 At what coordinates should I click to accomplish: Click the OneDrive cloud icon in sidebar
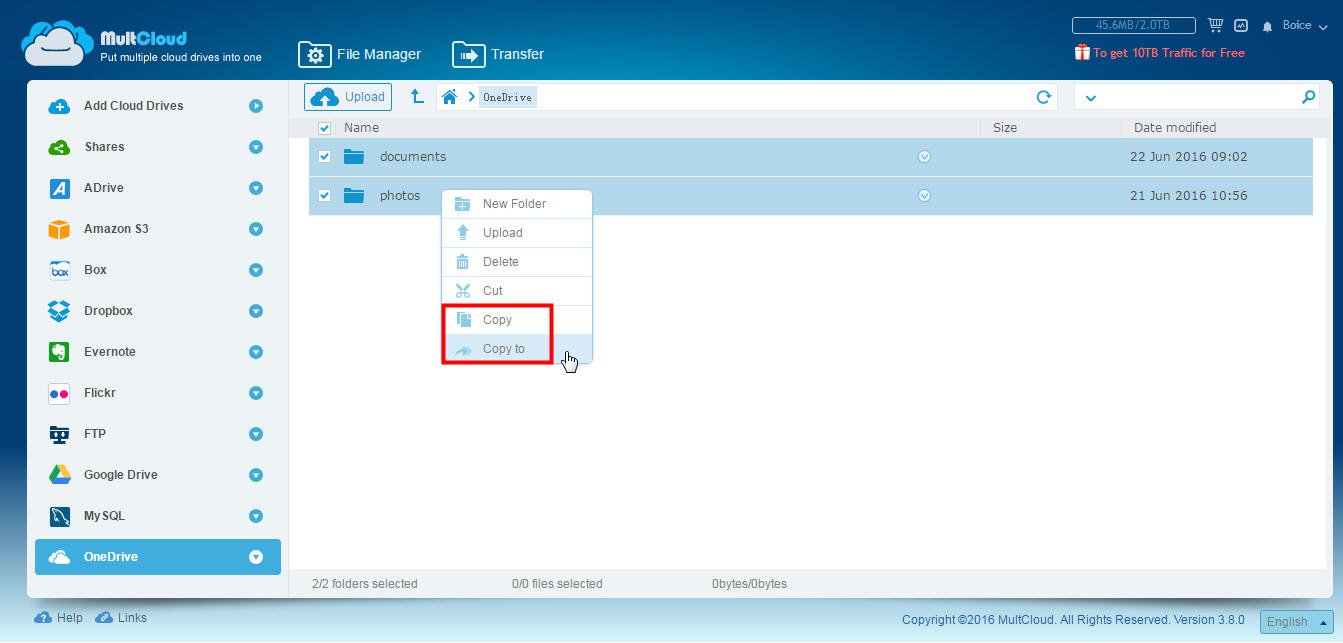(59, 557)
